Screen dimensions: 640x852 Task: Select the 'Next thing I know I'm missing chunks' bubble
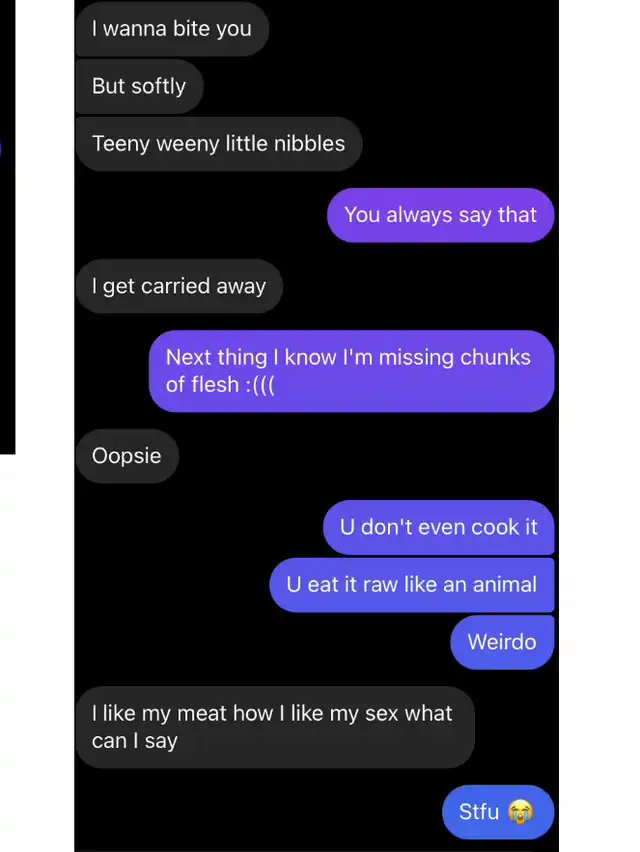point(352,371)
